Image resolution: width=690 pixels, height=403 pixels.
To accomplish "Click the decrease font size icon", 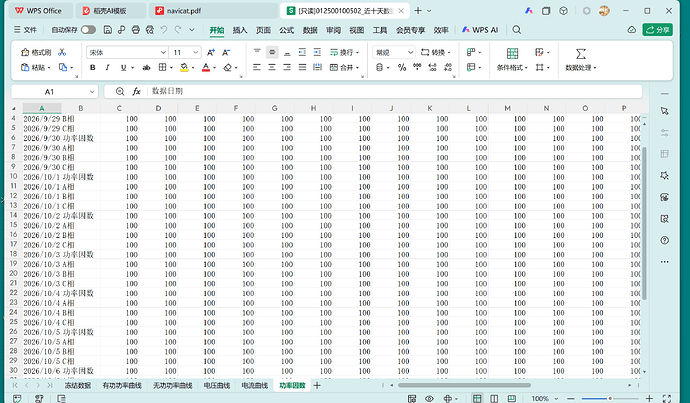I will coord(226,52).
